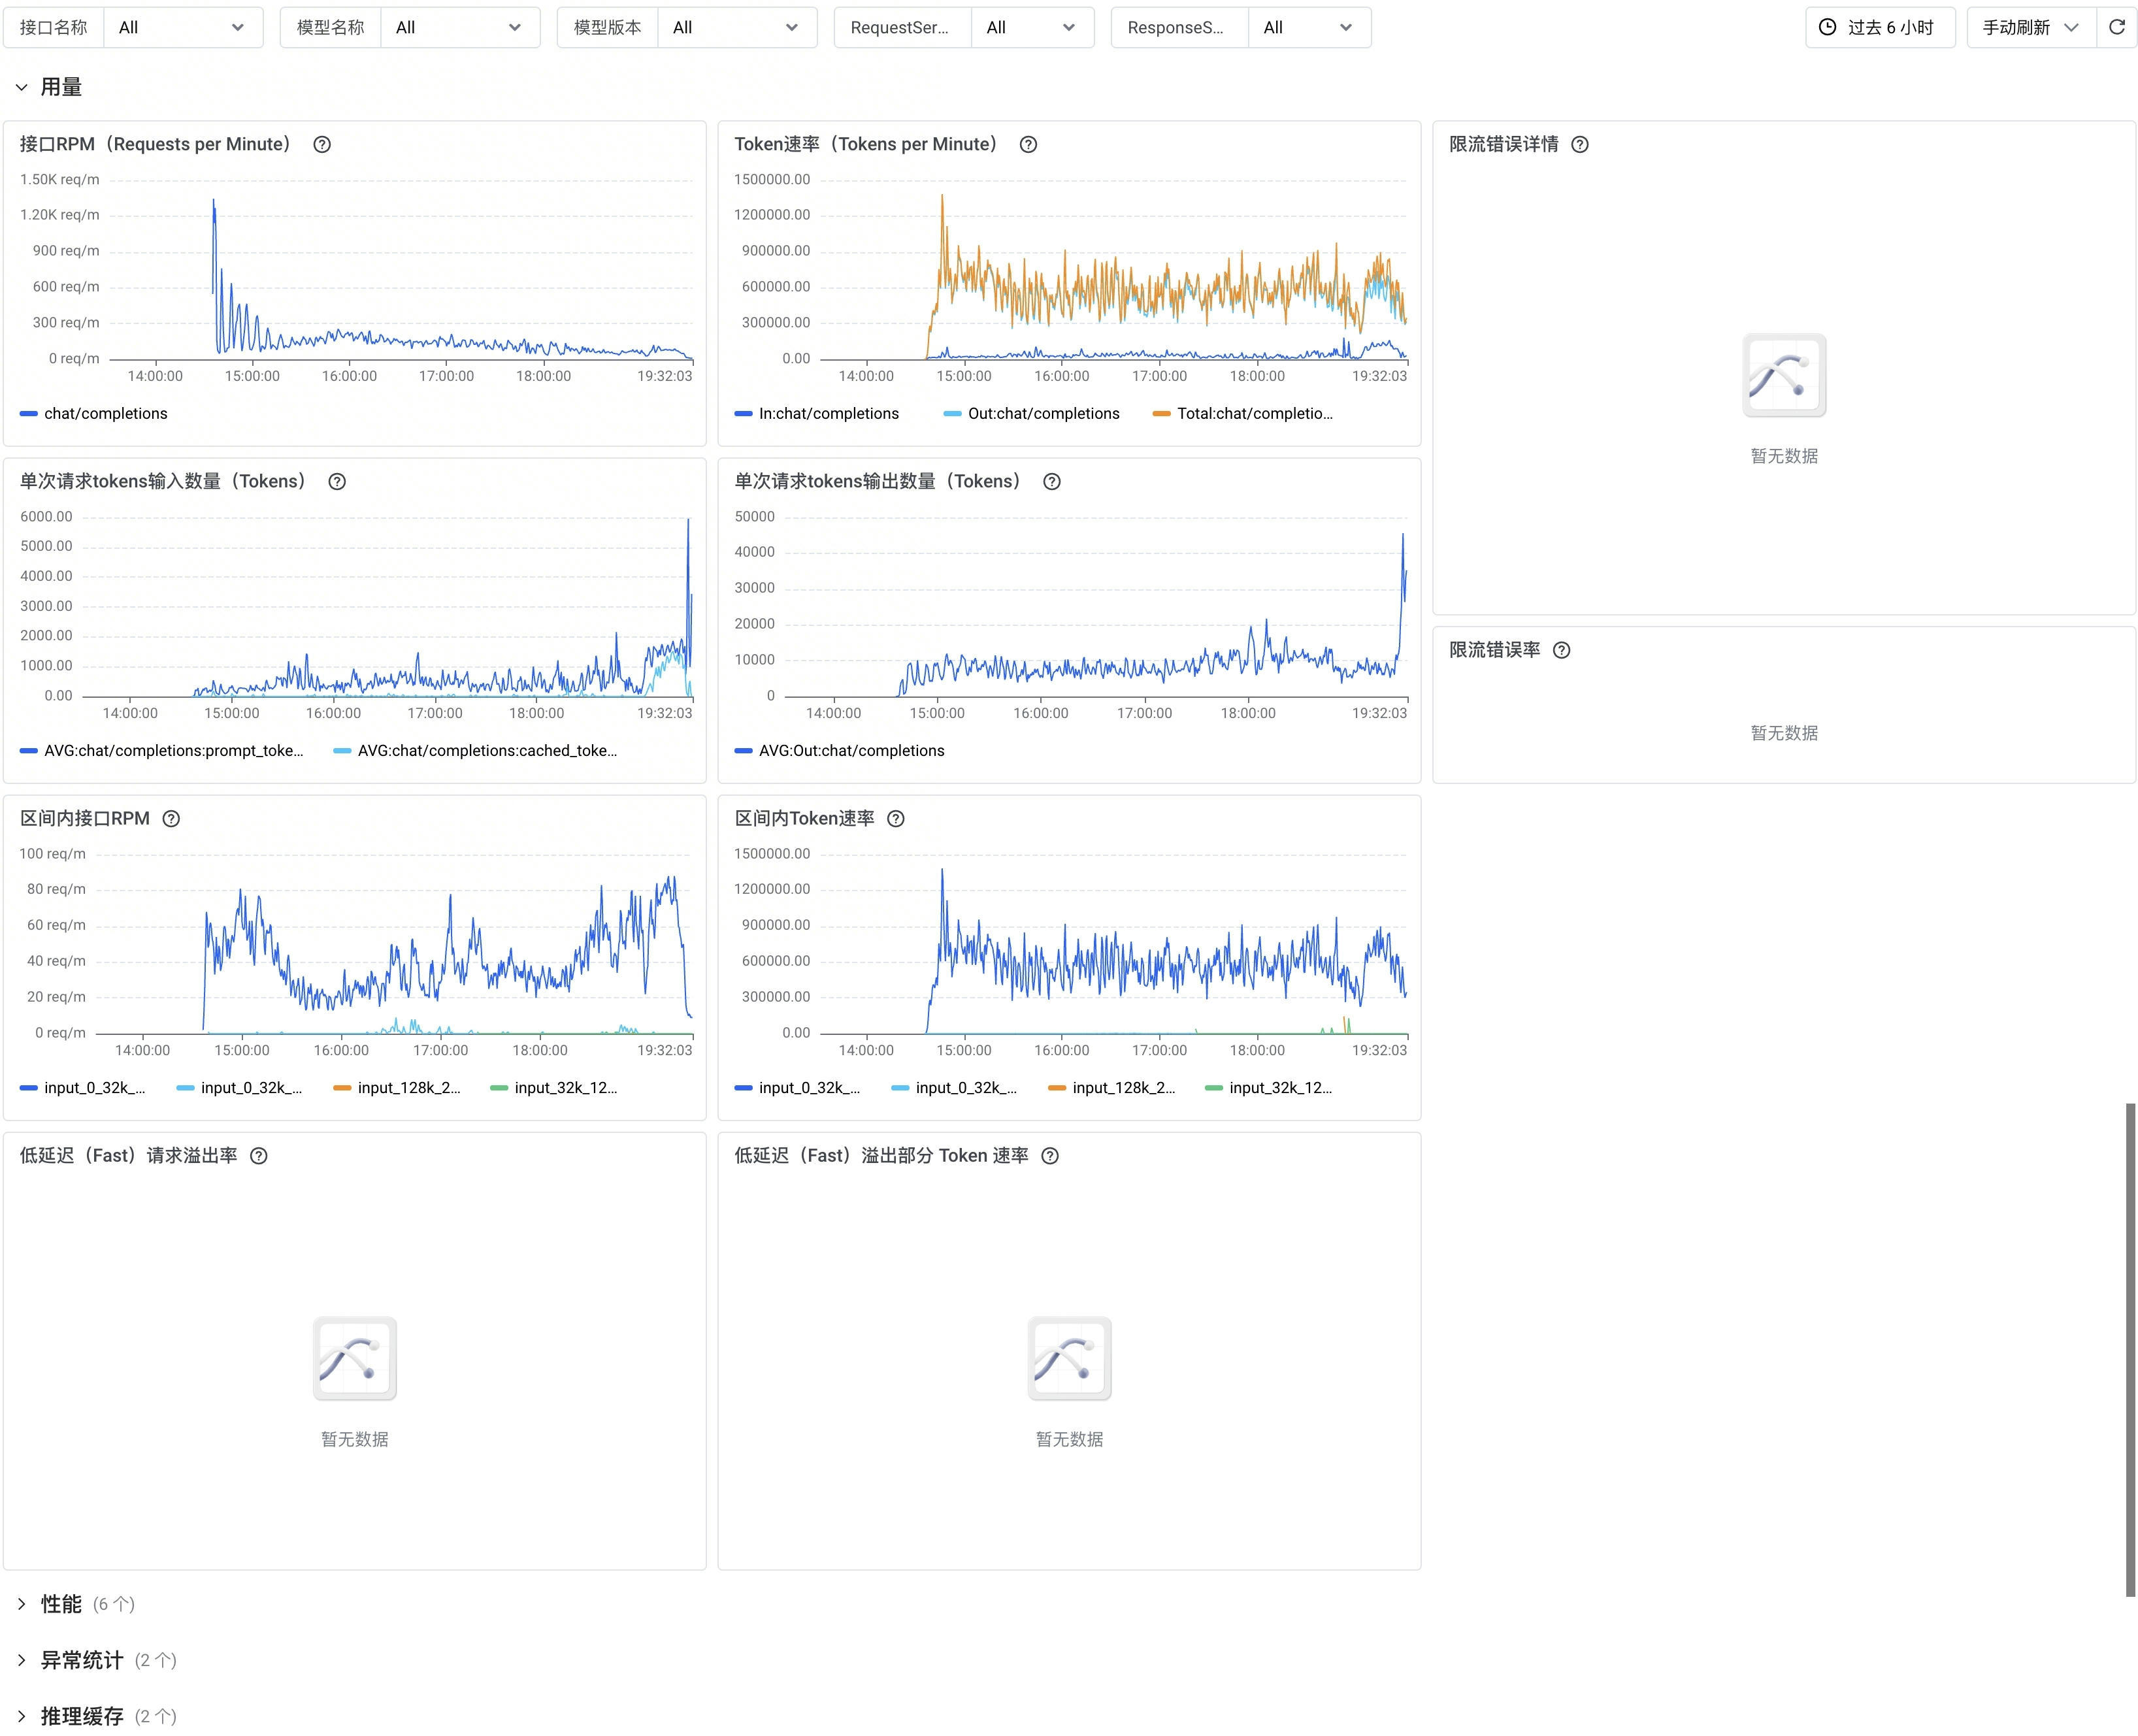Image resolution: width=2138 pixels, height=1736 pixels.
Task: Expand the 性能 section
Action: pos(21,1604)
